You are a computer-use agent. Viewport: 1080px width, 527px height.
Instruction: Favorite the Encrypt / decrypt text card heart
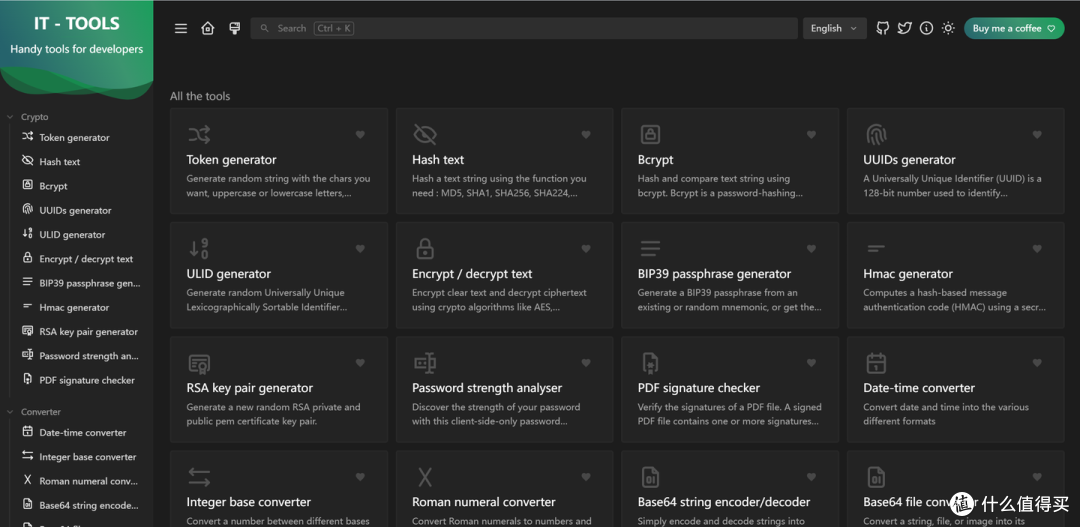click(x=586, y=249)
